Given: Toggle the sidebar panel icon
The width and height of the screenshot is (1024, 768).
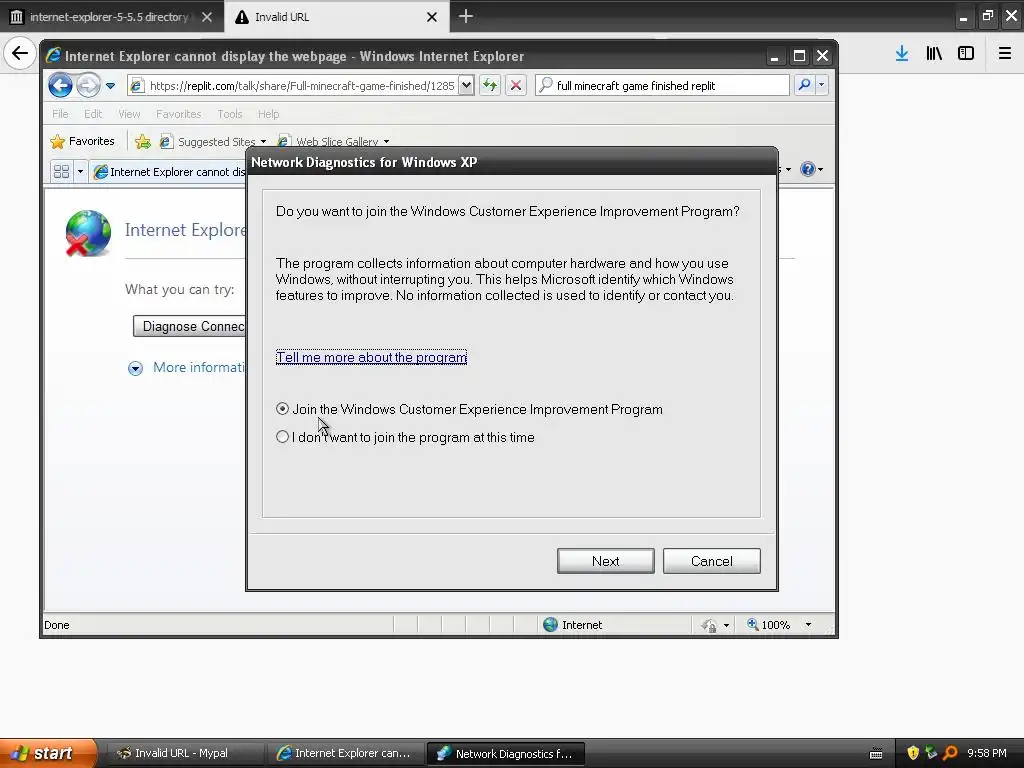Looking at the screenshot, I should 966,53.
